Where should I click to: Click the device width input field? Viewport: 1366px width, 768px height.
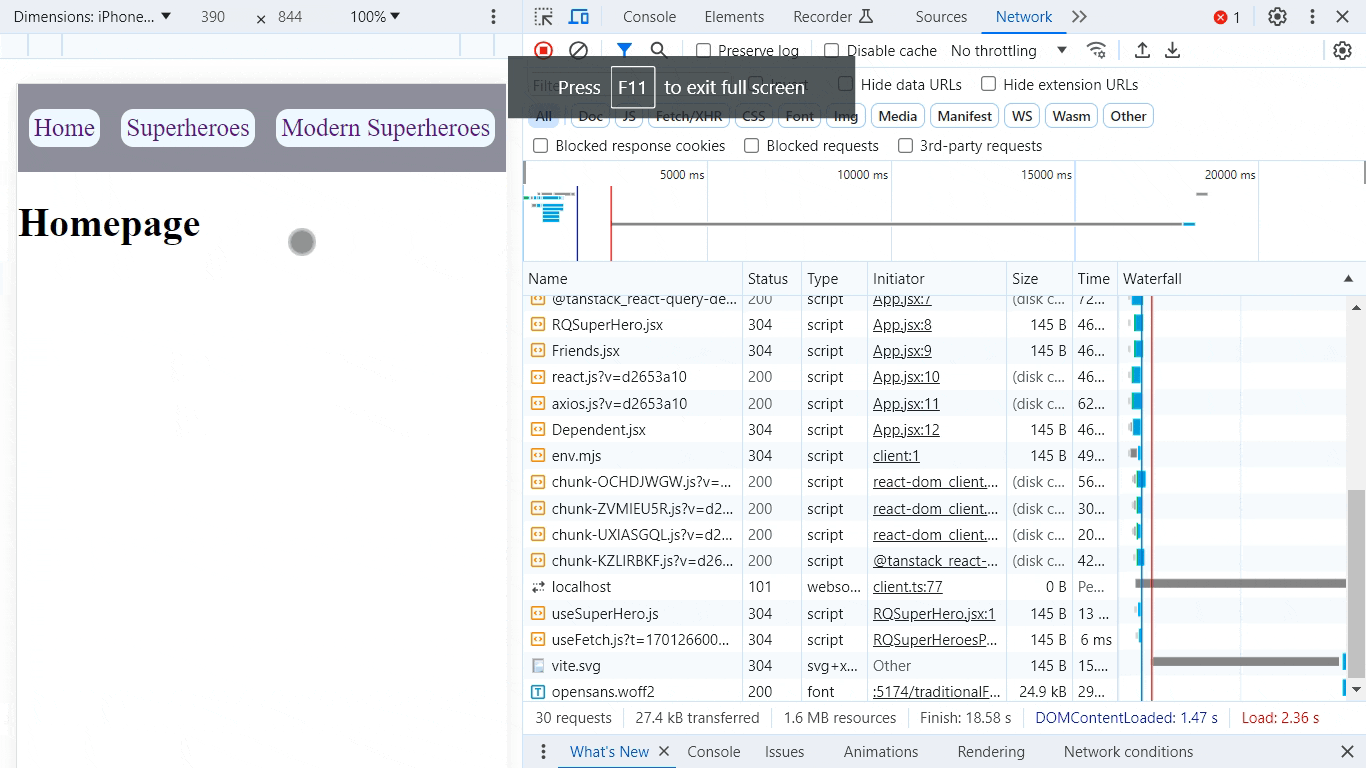click(x=213, y=17)
